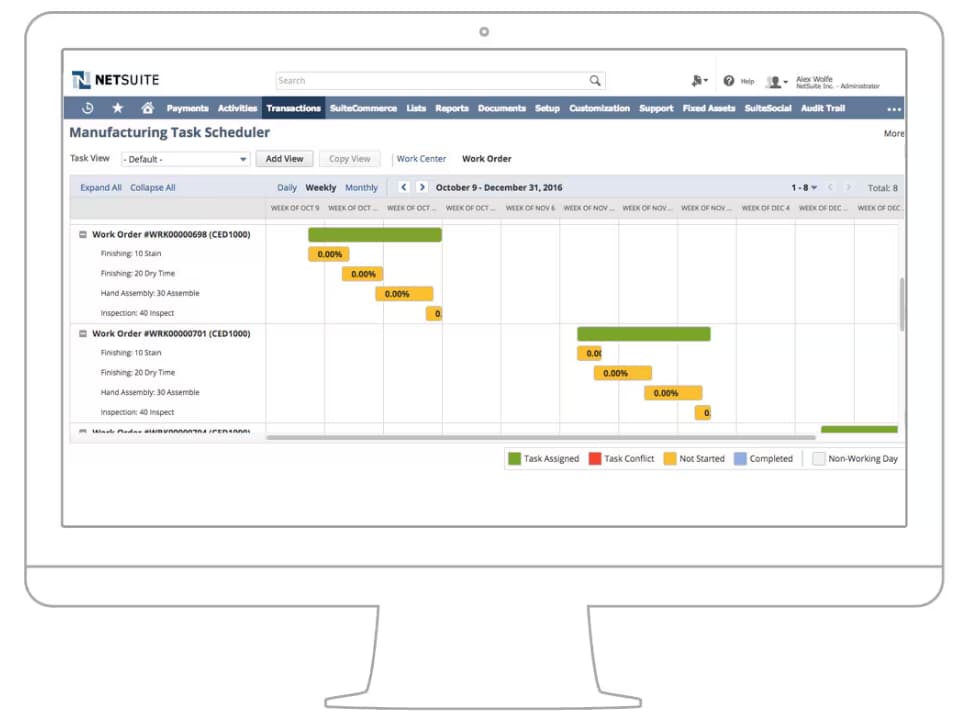Open the SuiteCommerce menu

(363, 108)
